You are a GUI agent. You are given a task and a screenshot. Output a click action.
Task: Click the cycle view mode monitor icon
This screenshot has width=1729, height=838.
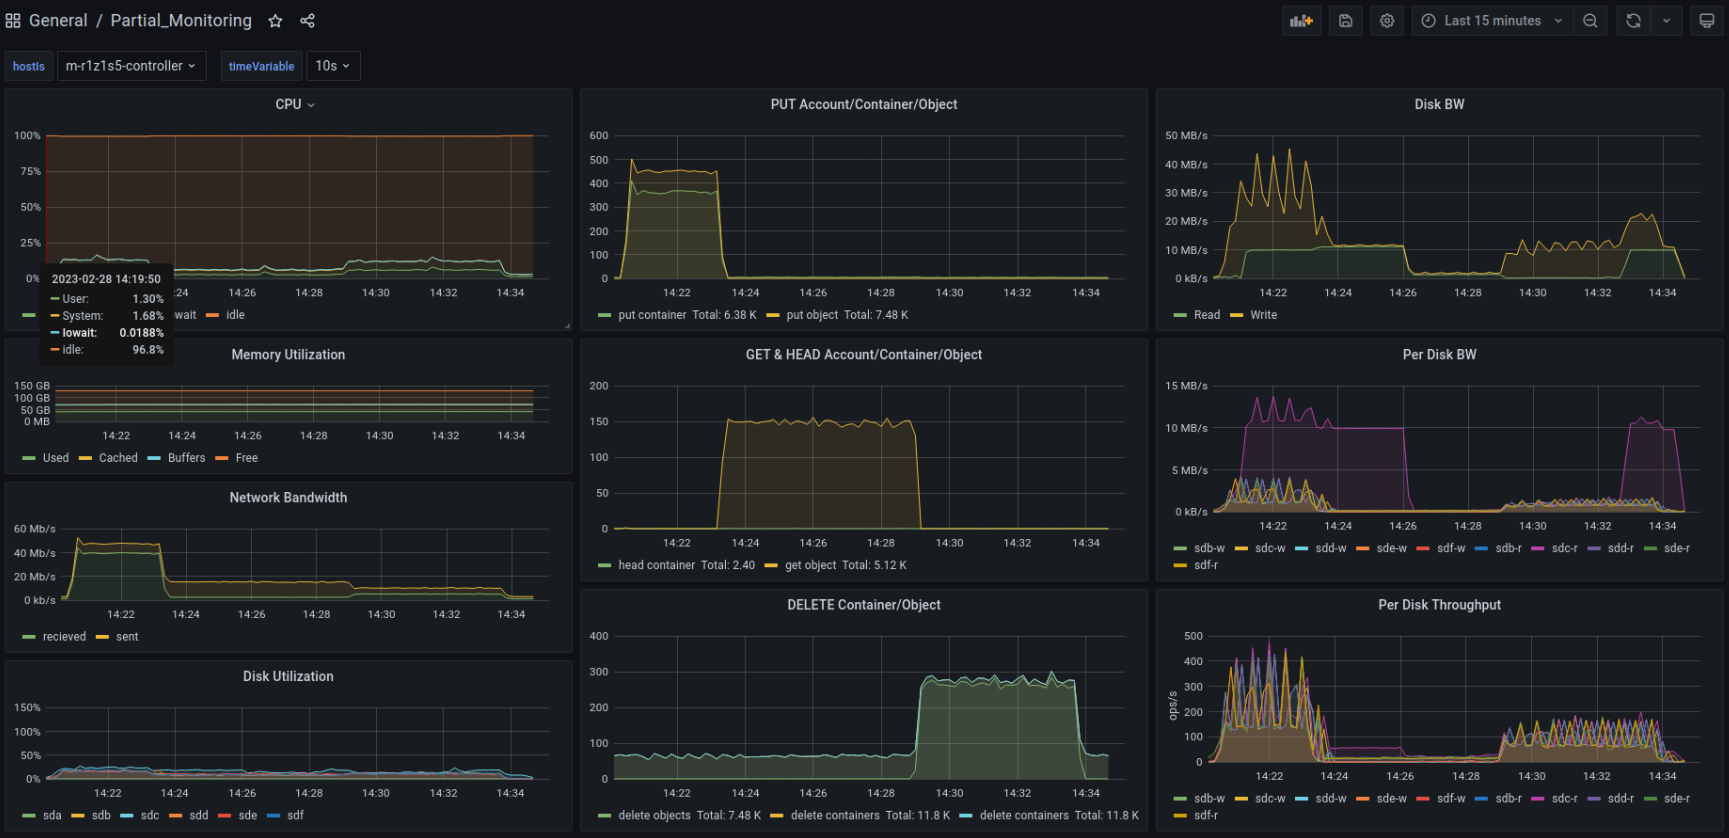1707,21
